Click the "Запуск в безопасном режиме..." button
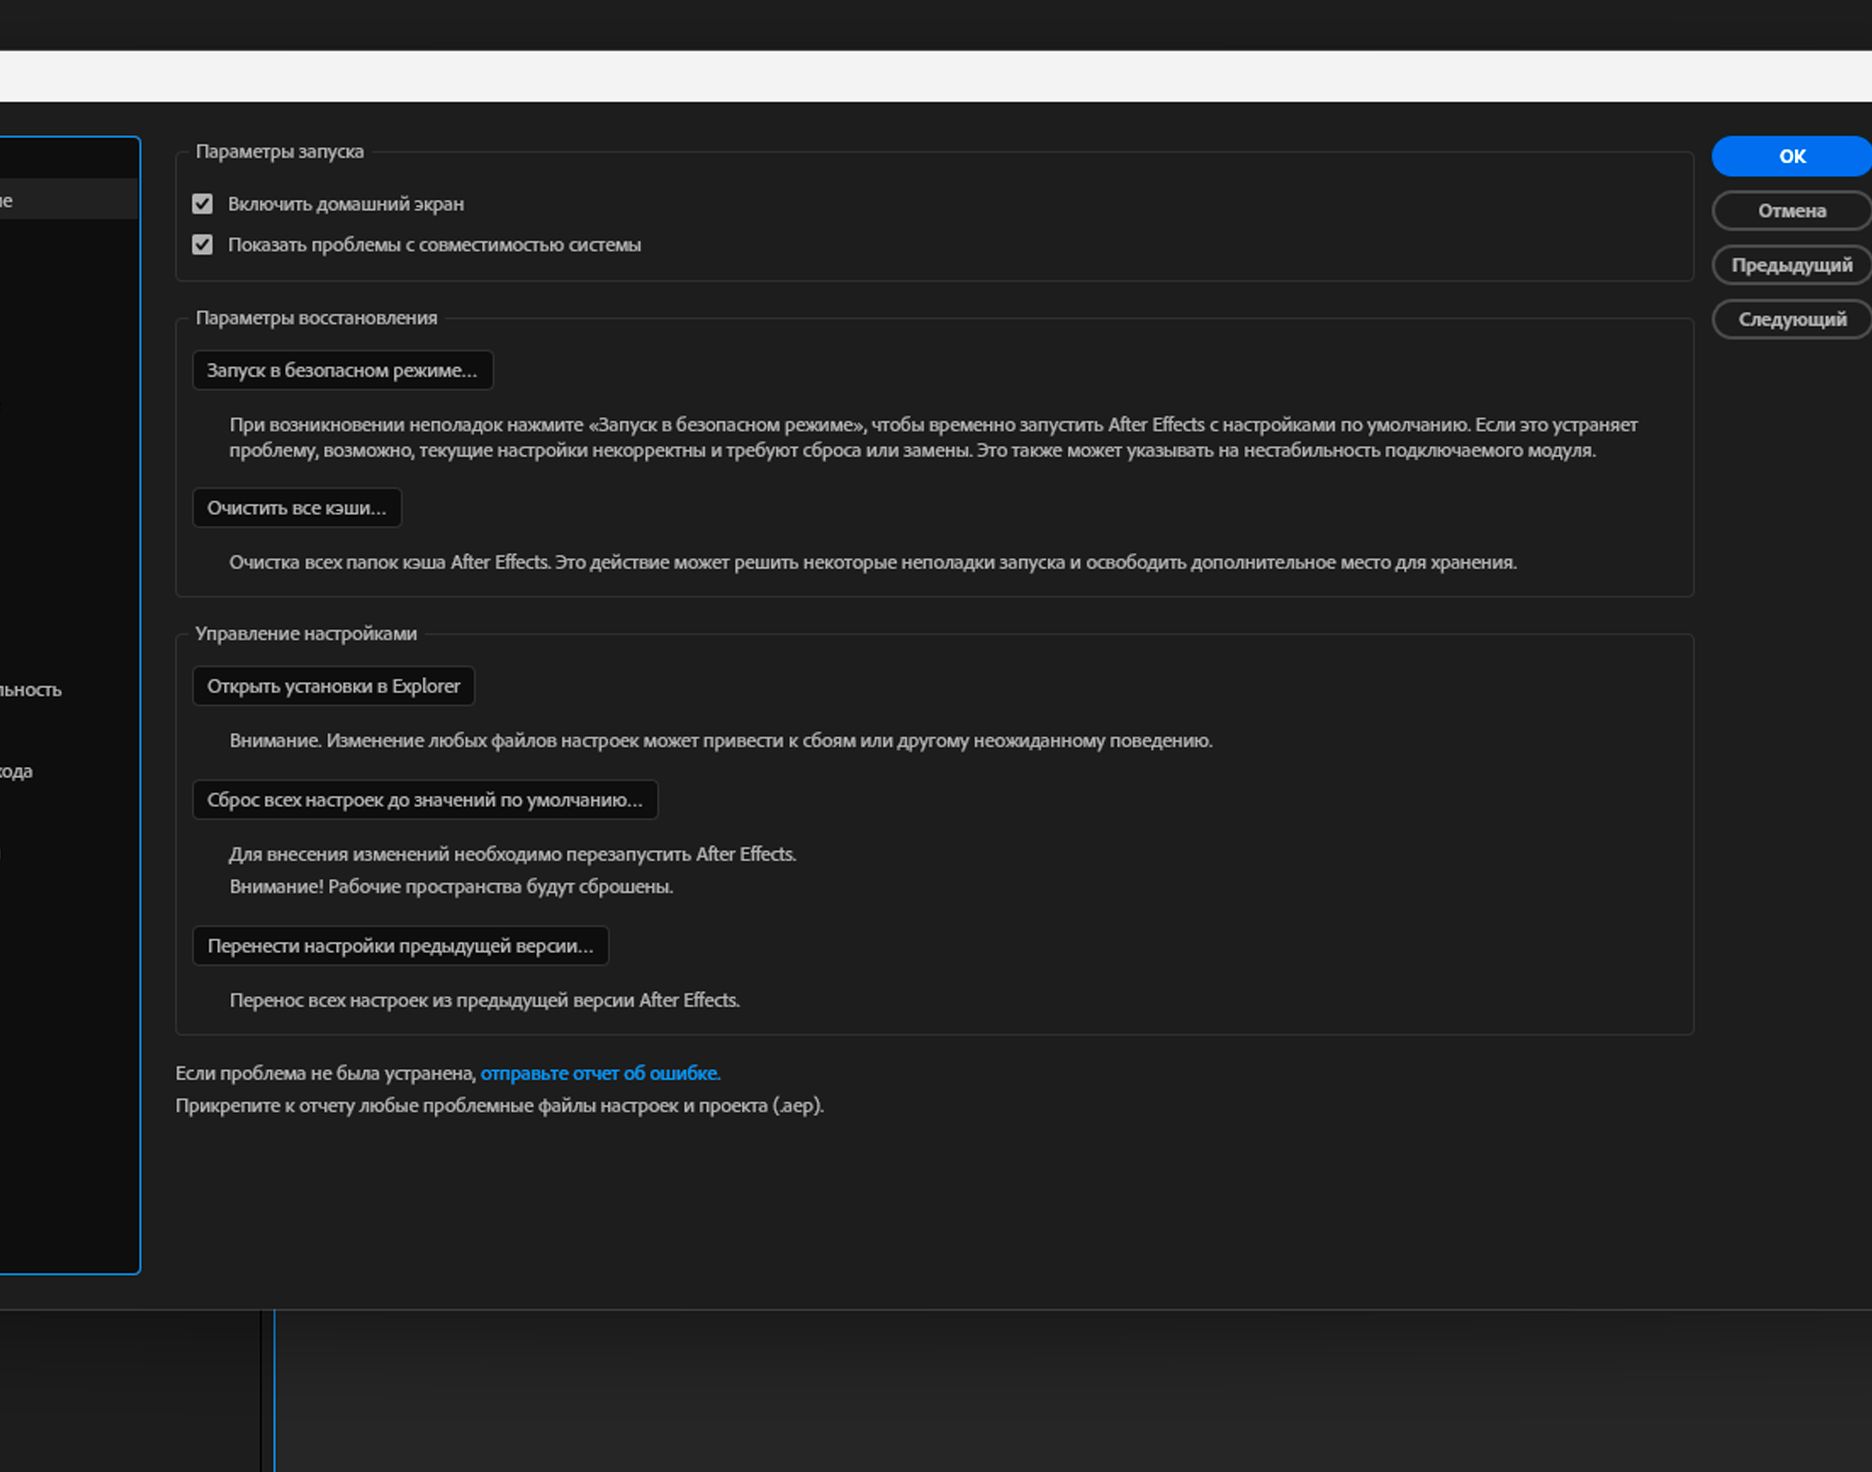The image size is (1872, 1472). pos(342,370)
